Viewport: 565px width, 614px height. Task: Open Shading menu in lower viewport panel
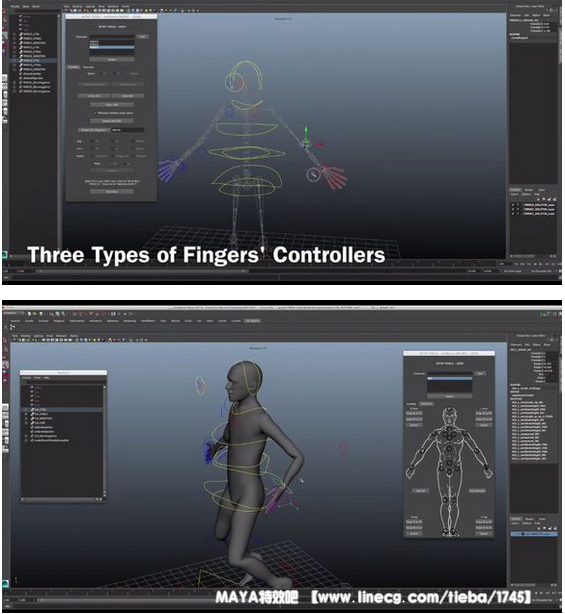tap(25, 336)
